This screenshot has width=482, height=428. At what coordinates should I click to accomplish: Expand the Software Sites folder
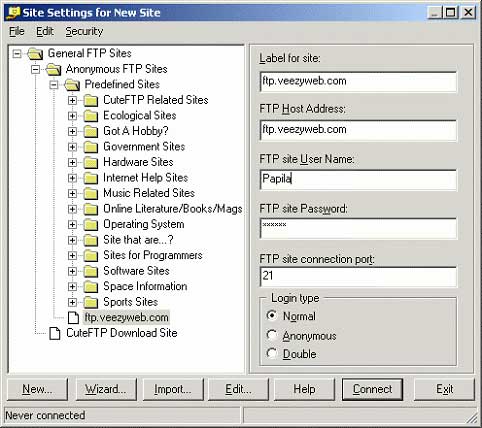(x=72, y=271)
